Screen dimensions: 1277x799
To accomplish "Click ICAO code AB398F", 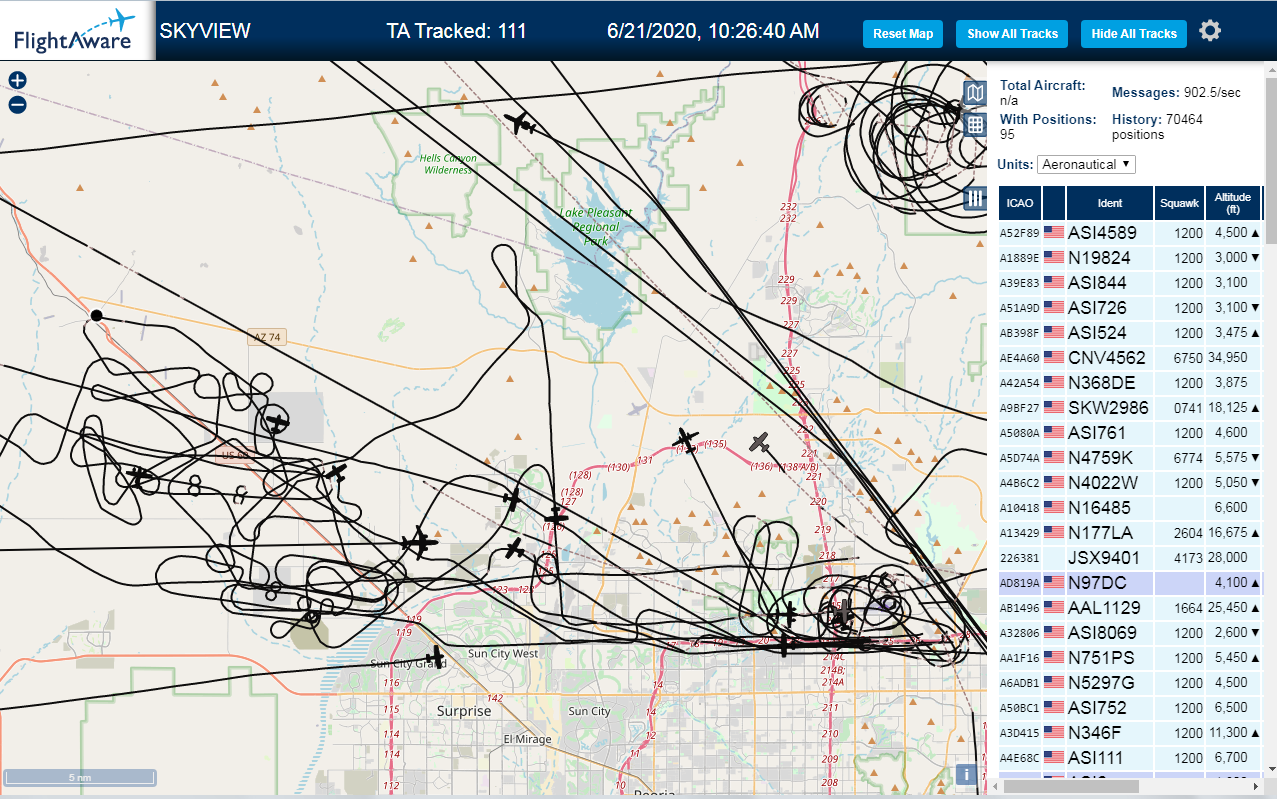I will [1019, 333].
